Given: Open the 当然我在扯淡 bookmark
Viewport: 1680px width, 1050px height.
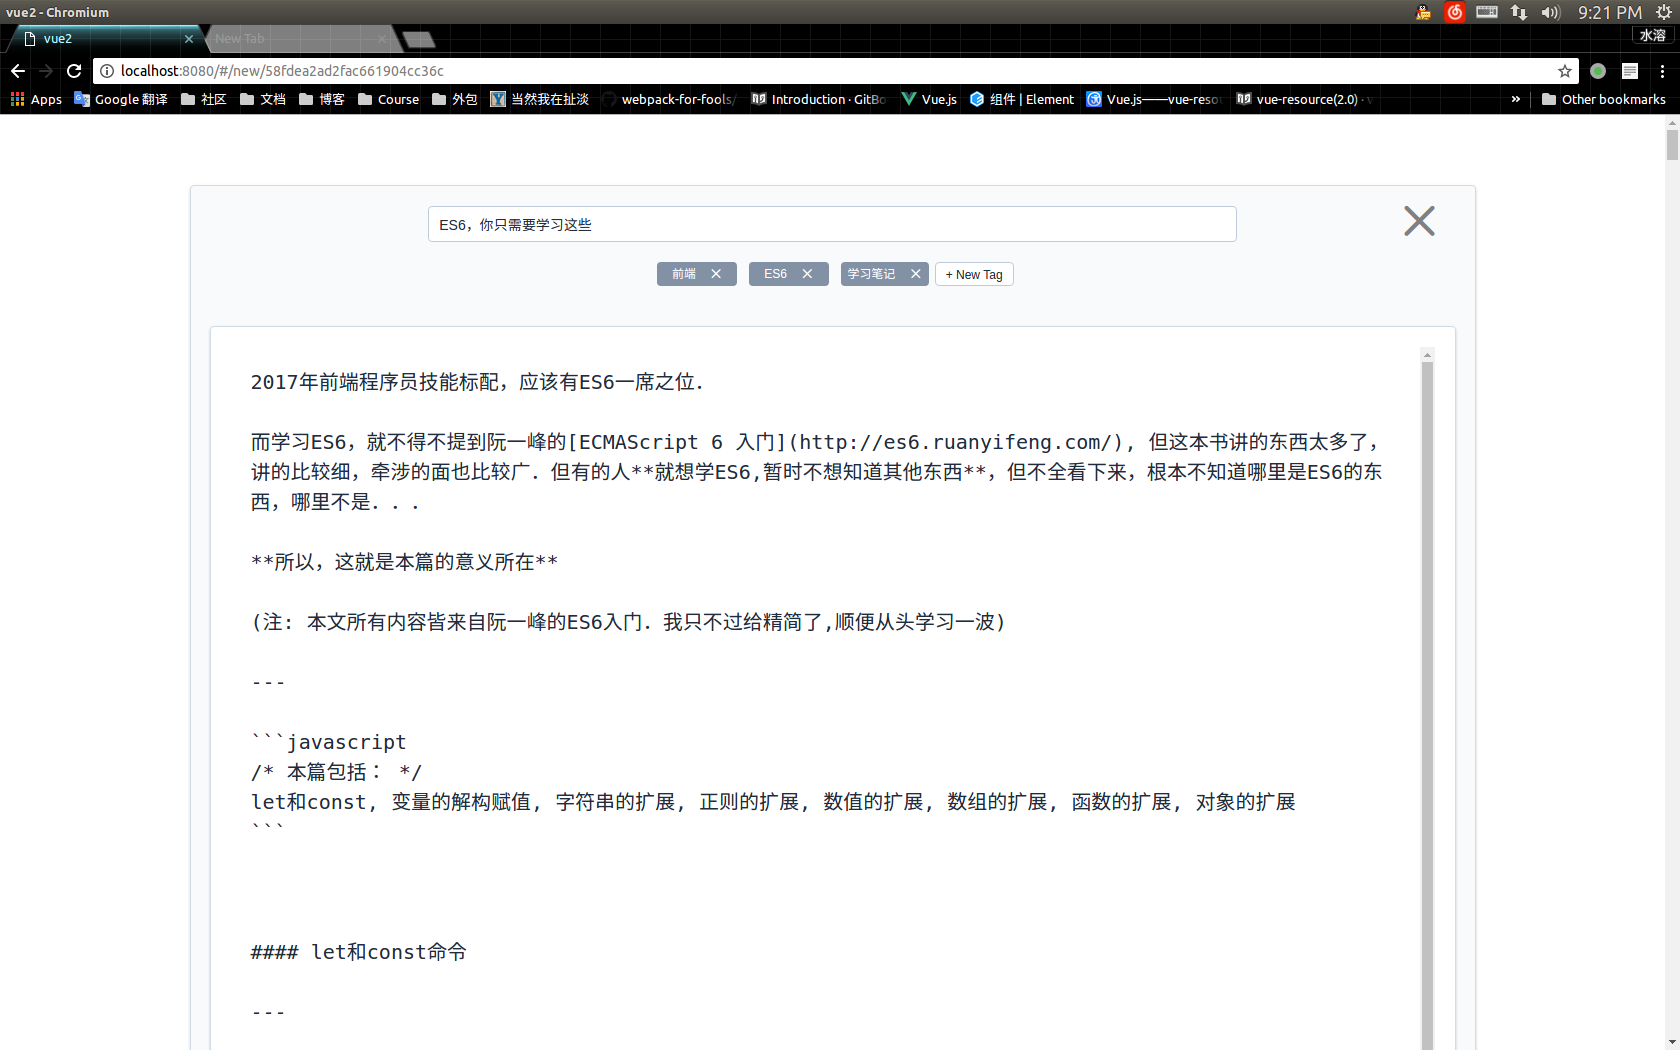Looking at the screenshot, I should [x=540, y=99].
